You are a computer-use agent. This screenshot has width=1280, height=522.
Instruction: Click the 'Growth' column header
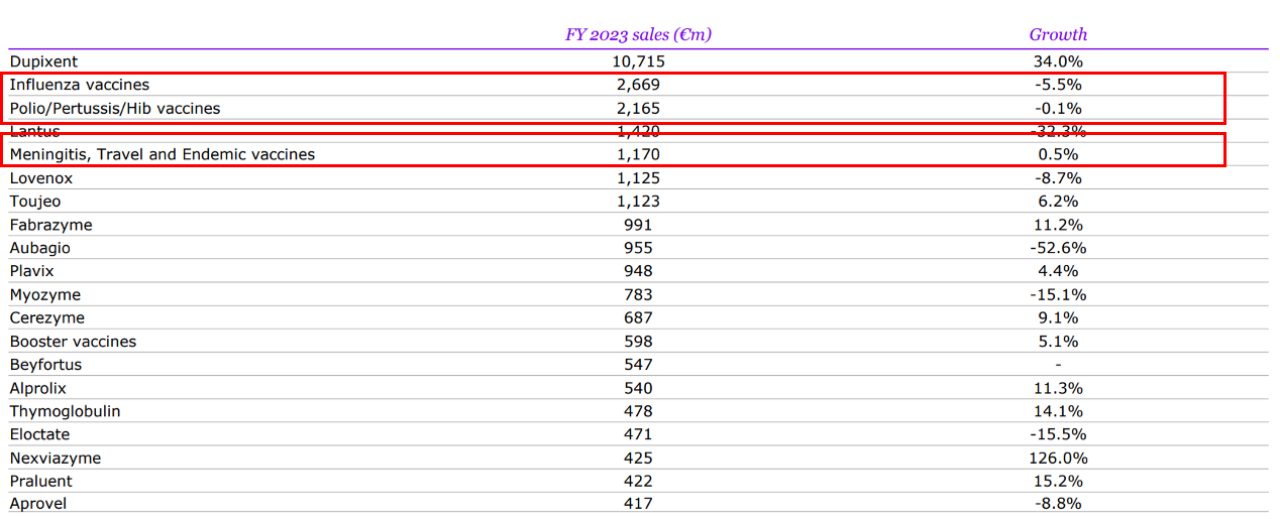pos(1058,35)
